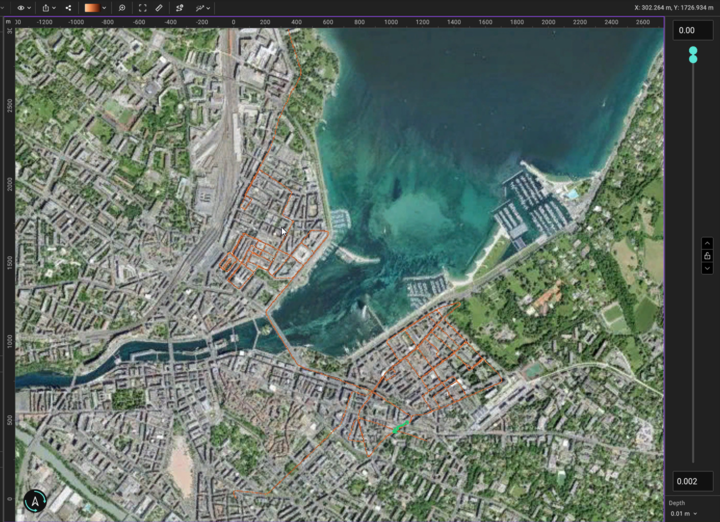Image resolution: width=720 pixels, height=522 pixels.
Task: Click the down chevron below the lock
Action: pyautogui.click(x=707, y=268)
